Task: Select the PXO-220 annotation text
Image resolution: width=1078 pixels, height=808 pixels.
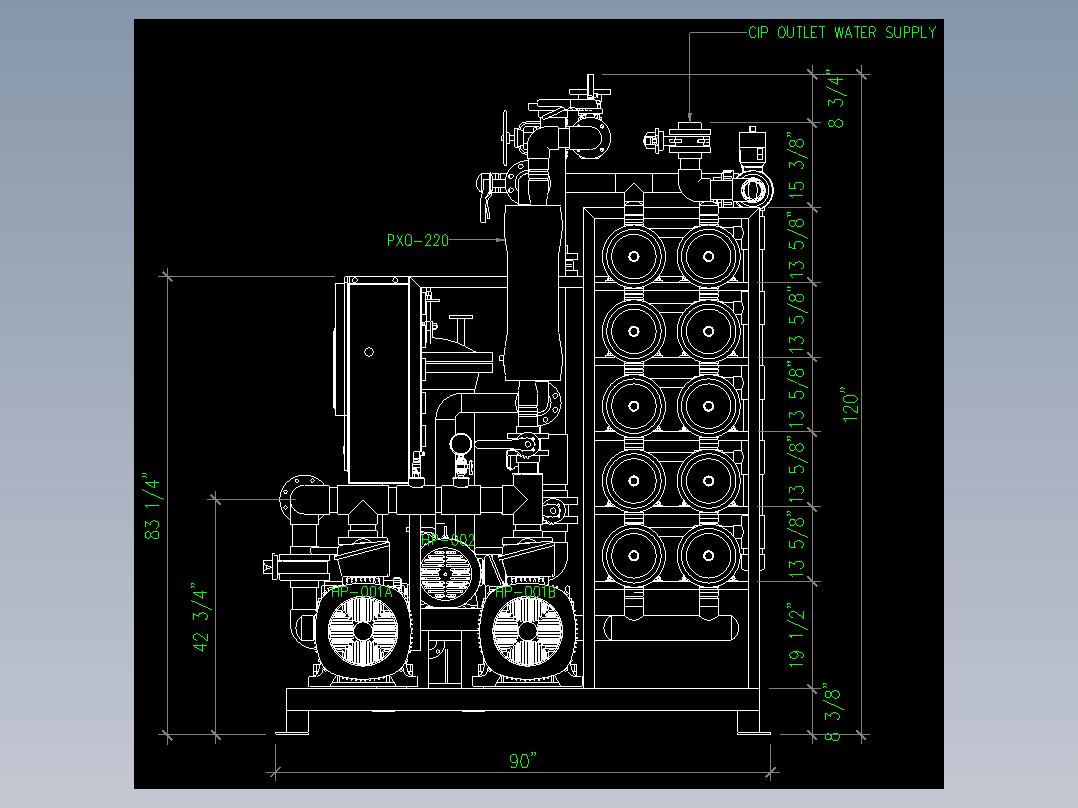Action: 417,241
